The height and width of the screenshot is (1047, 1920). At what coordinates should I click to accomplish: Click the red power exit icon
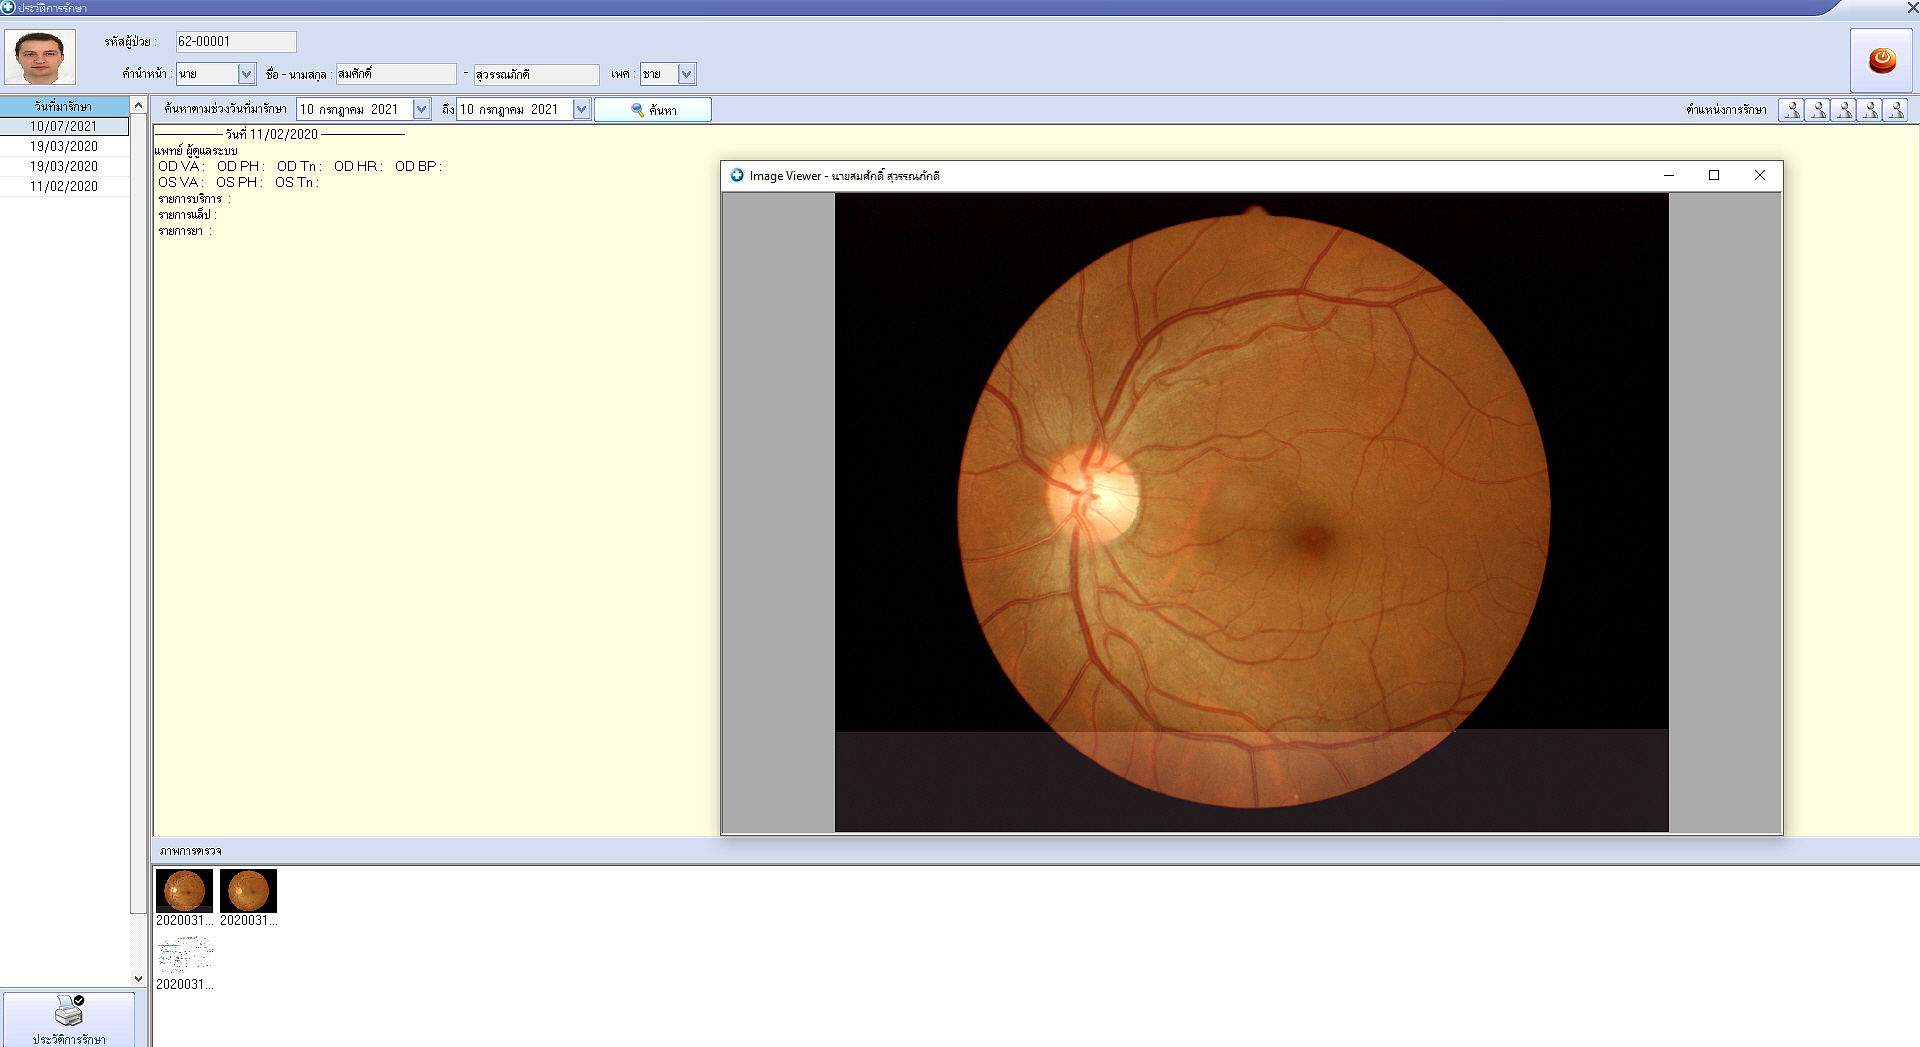pyautogui.click(x=1881, y=61)
